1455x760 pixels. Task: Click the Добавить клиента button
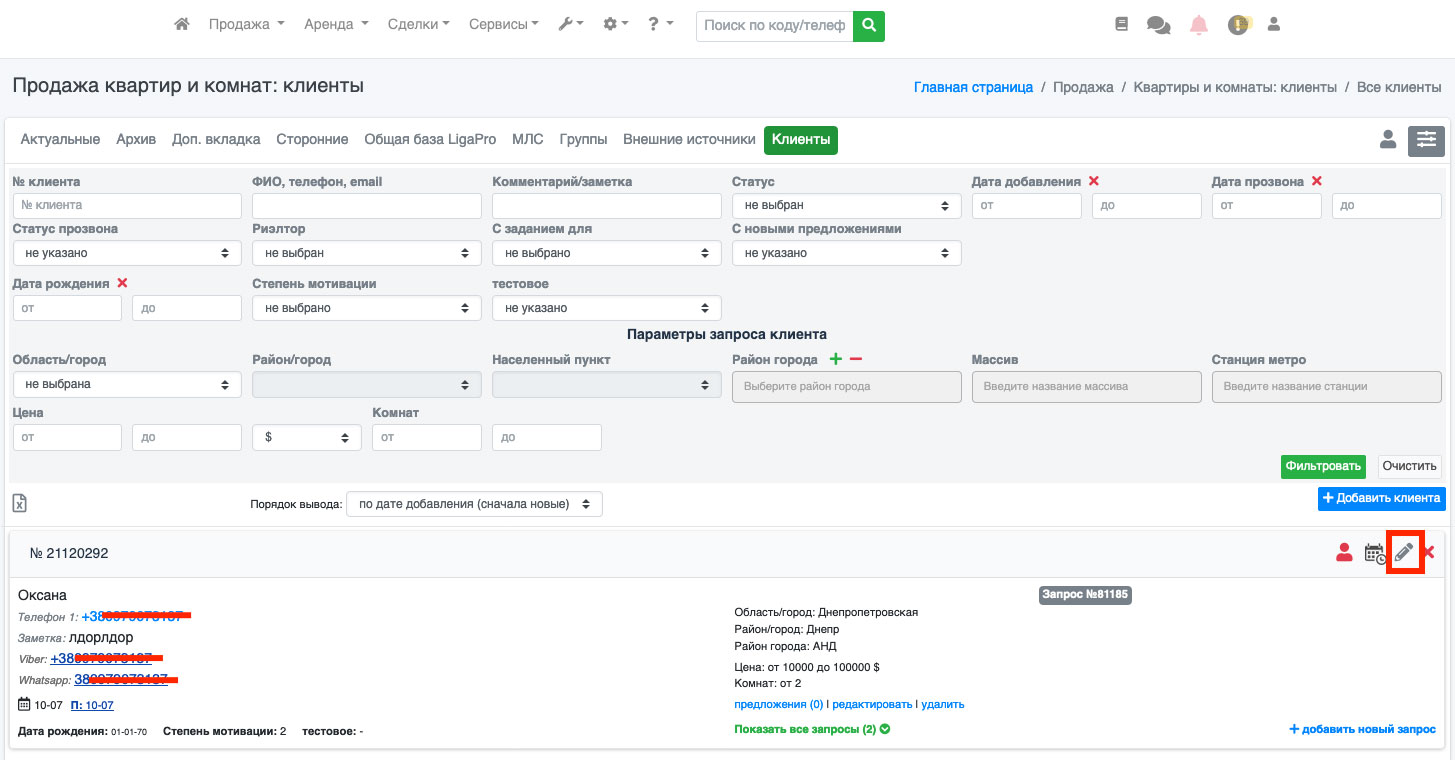(1380, 498)
